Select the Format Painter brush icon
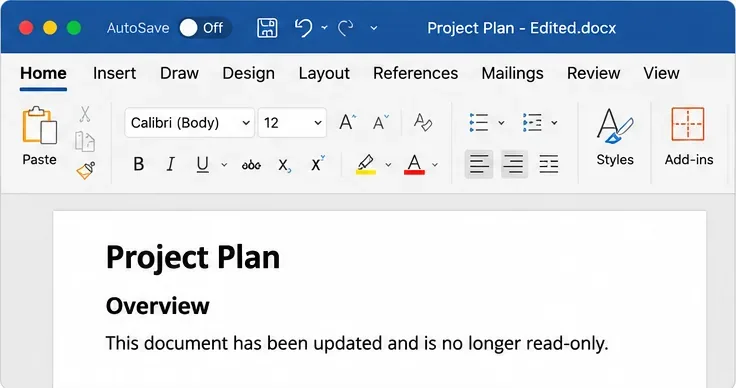 tap(86, 170)
